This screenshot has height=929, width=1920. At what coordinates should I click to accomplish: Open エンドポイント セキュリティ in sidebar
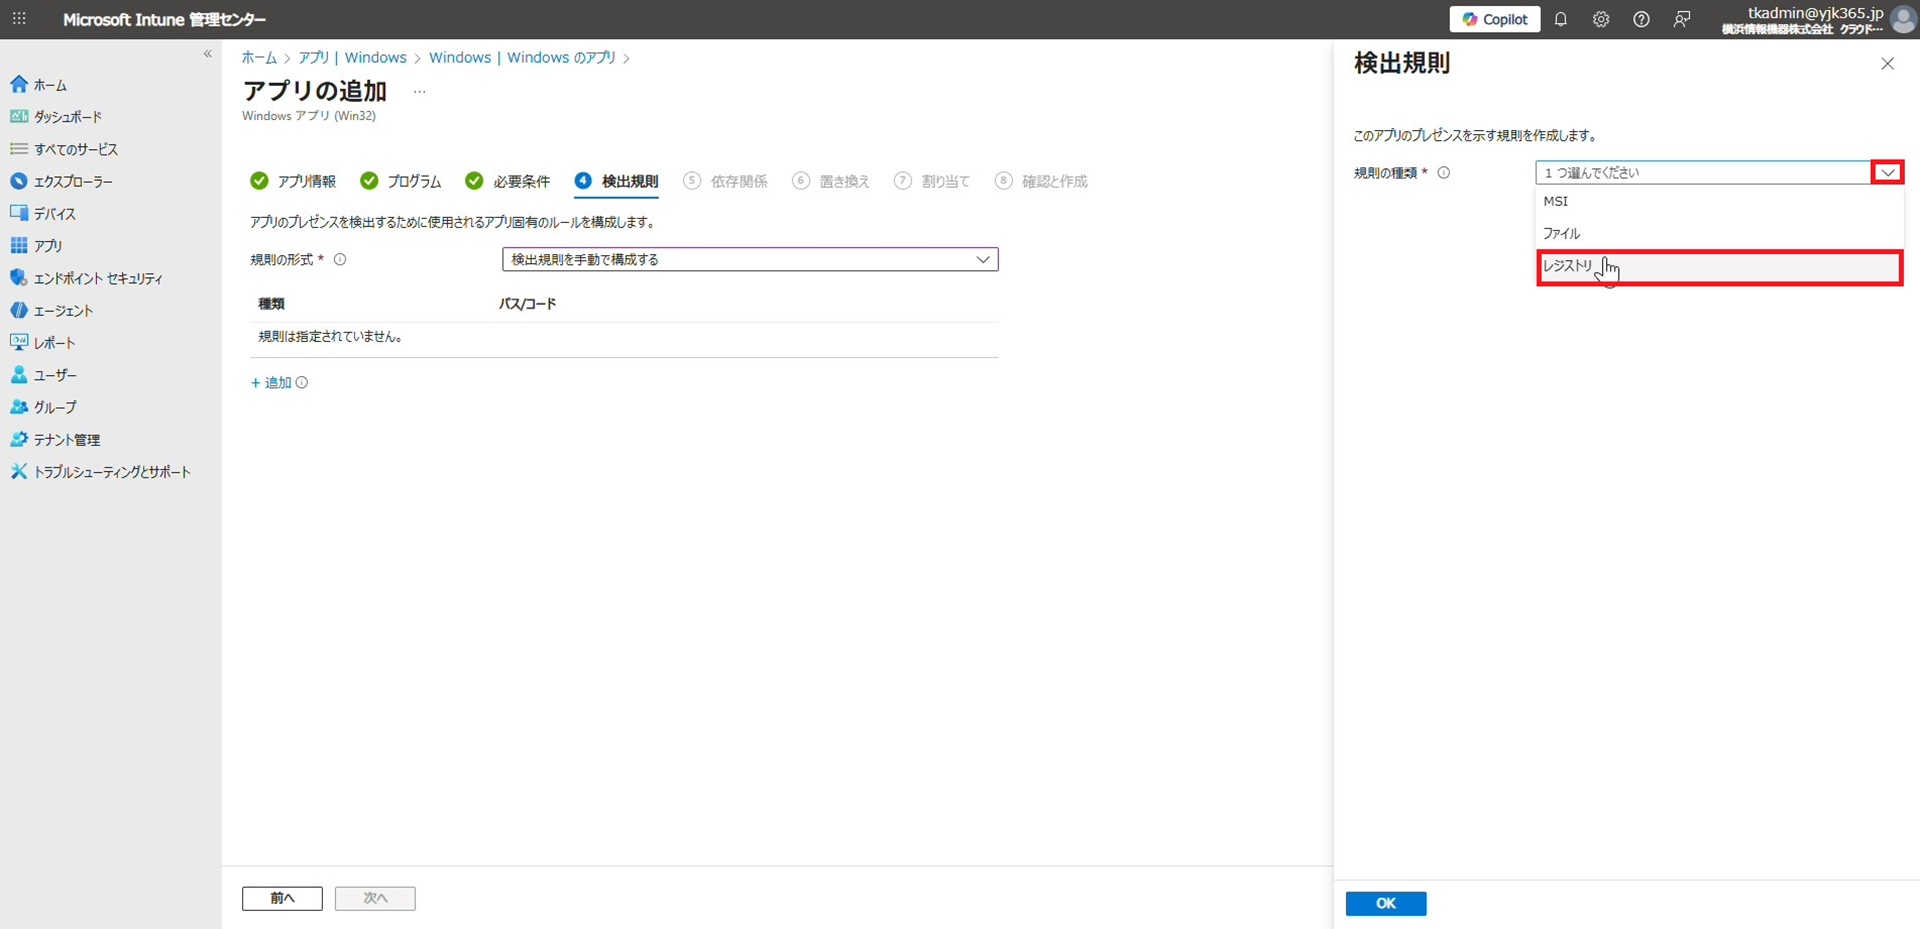[x=97, y=279]
